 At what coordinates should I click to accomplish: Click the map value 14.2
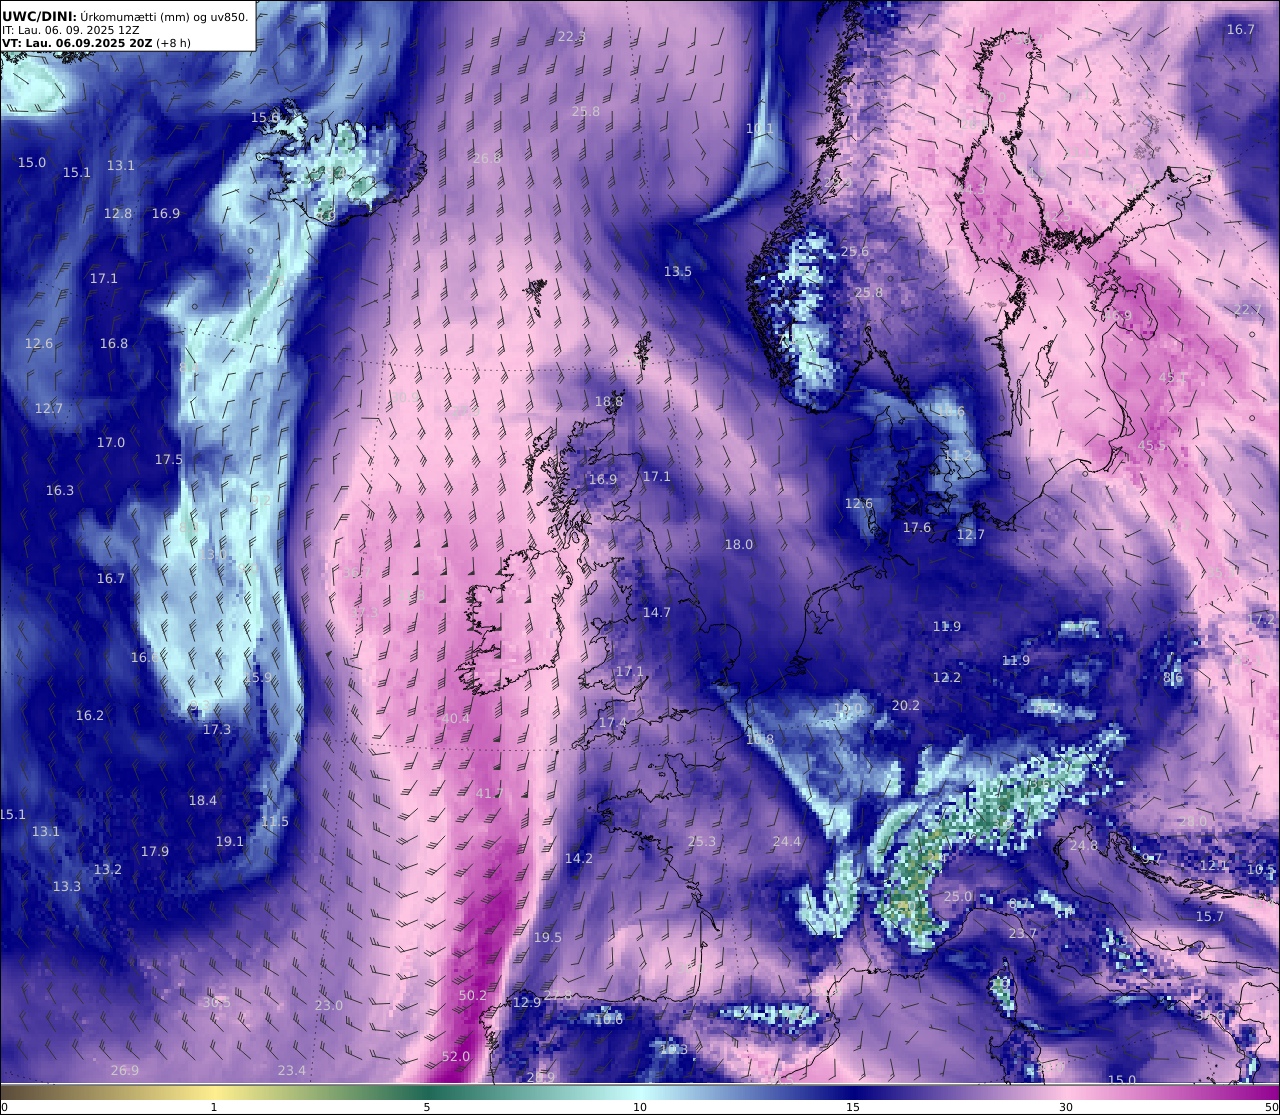tap(579, 859)
